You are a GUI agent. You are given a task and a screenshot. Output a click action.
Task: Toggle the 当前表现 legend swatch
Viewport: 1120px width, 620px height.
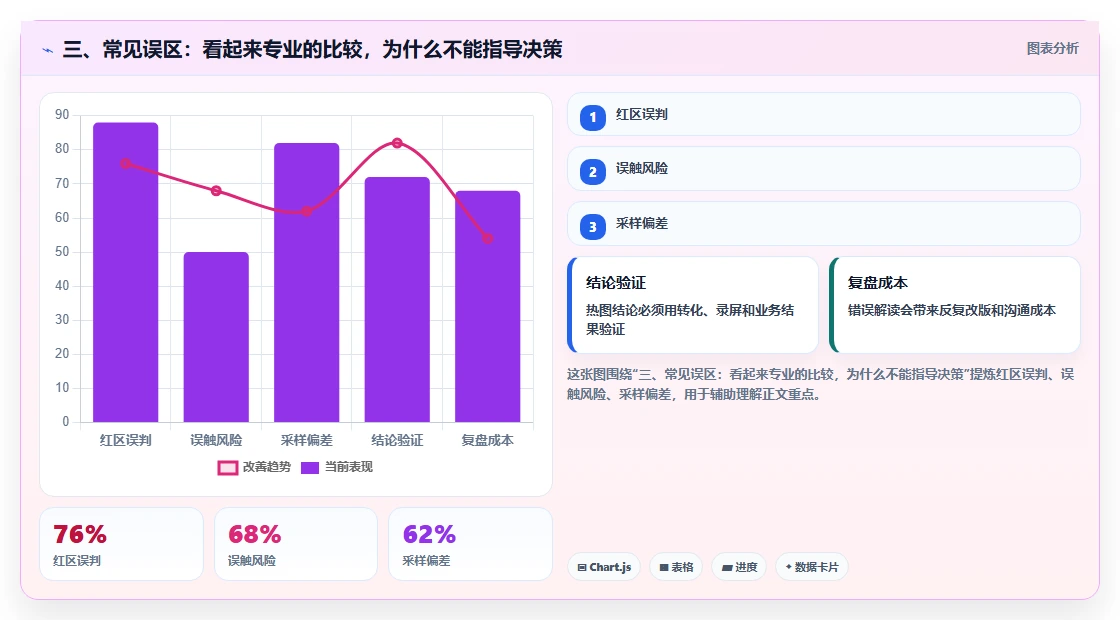(309, 468)
